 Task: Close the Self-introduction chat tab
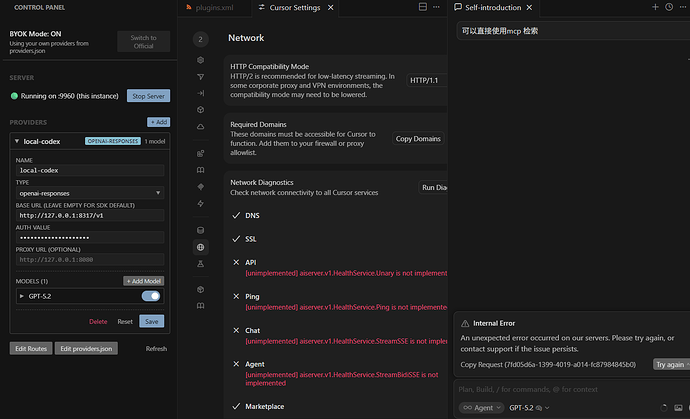tap(529, 7)
